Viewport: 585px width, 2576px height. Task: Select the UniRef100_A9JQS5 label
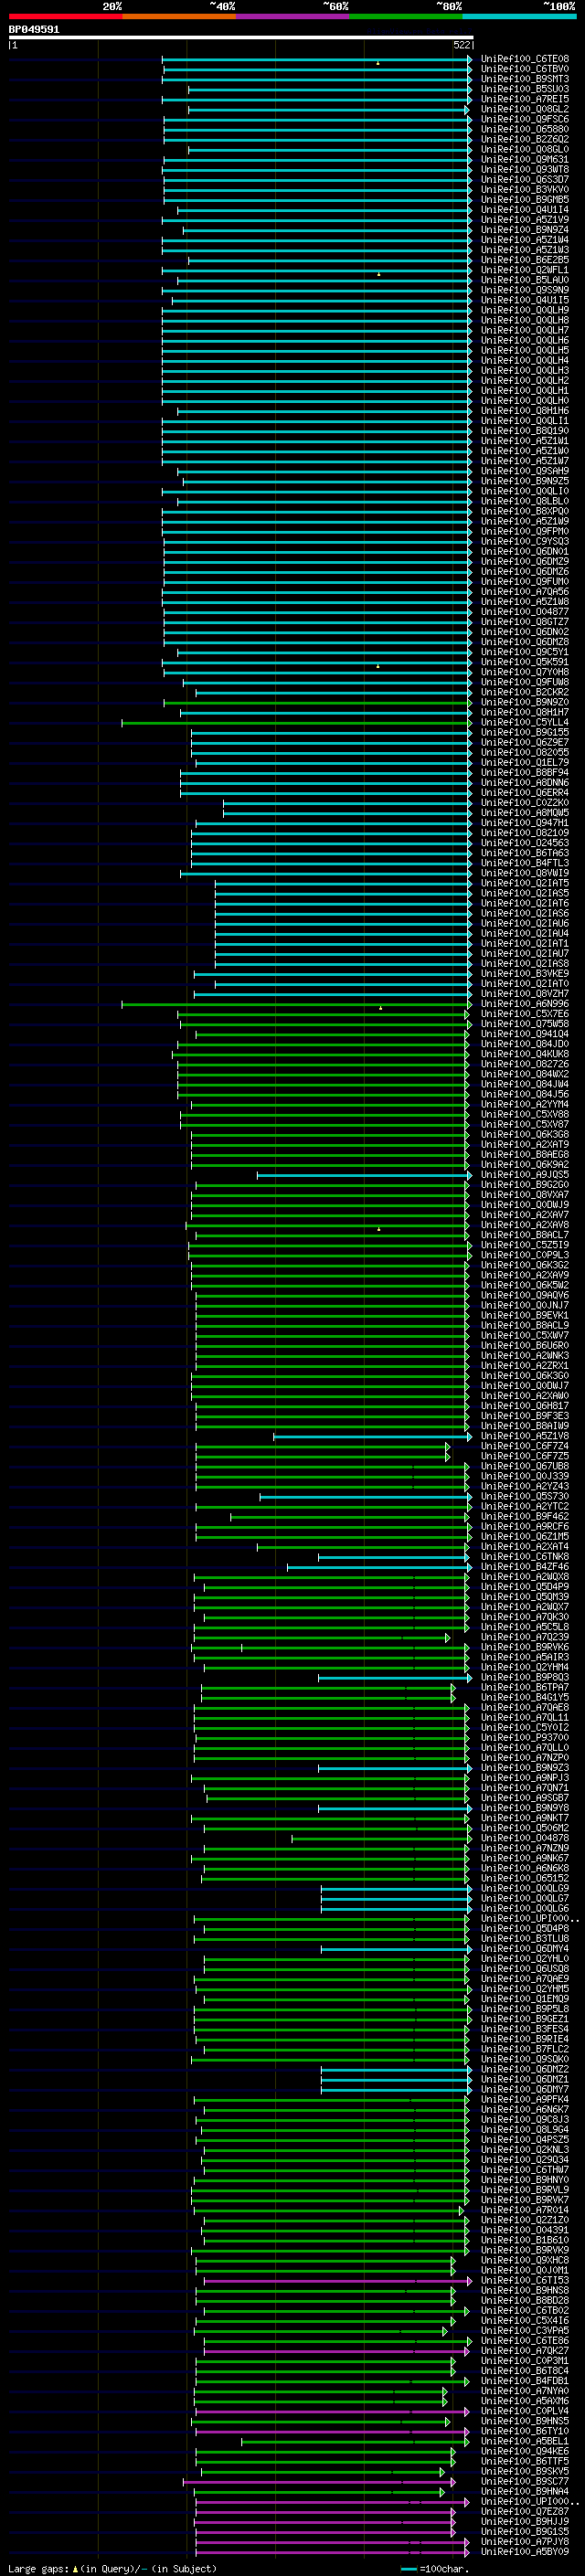click(x=524, y=1175)
